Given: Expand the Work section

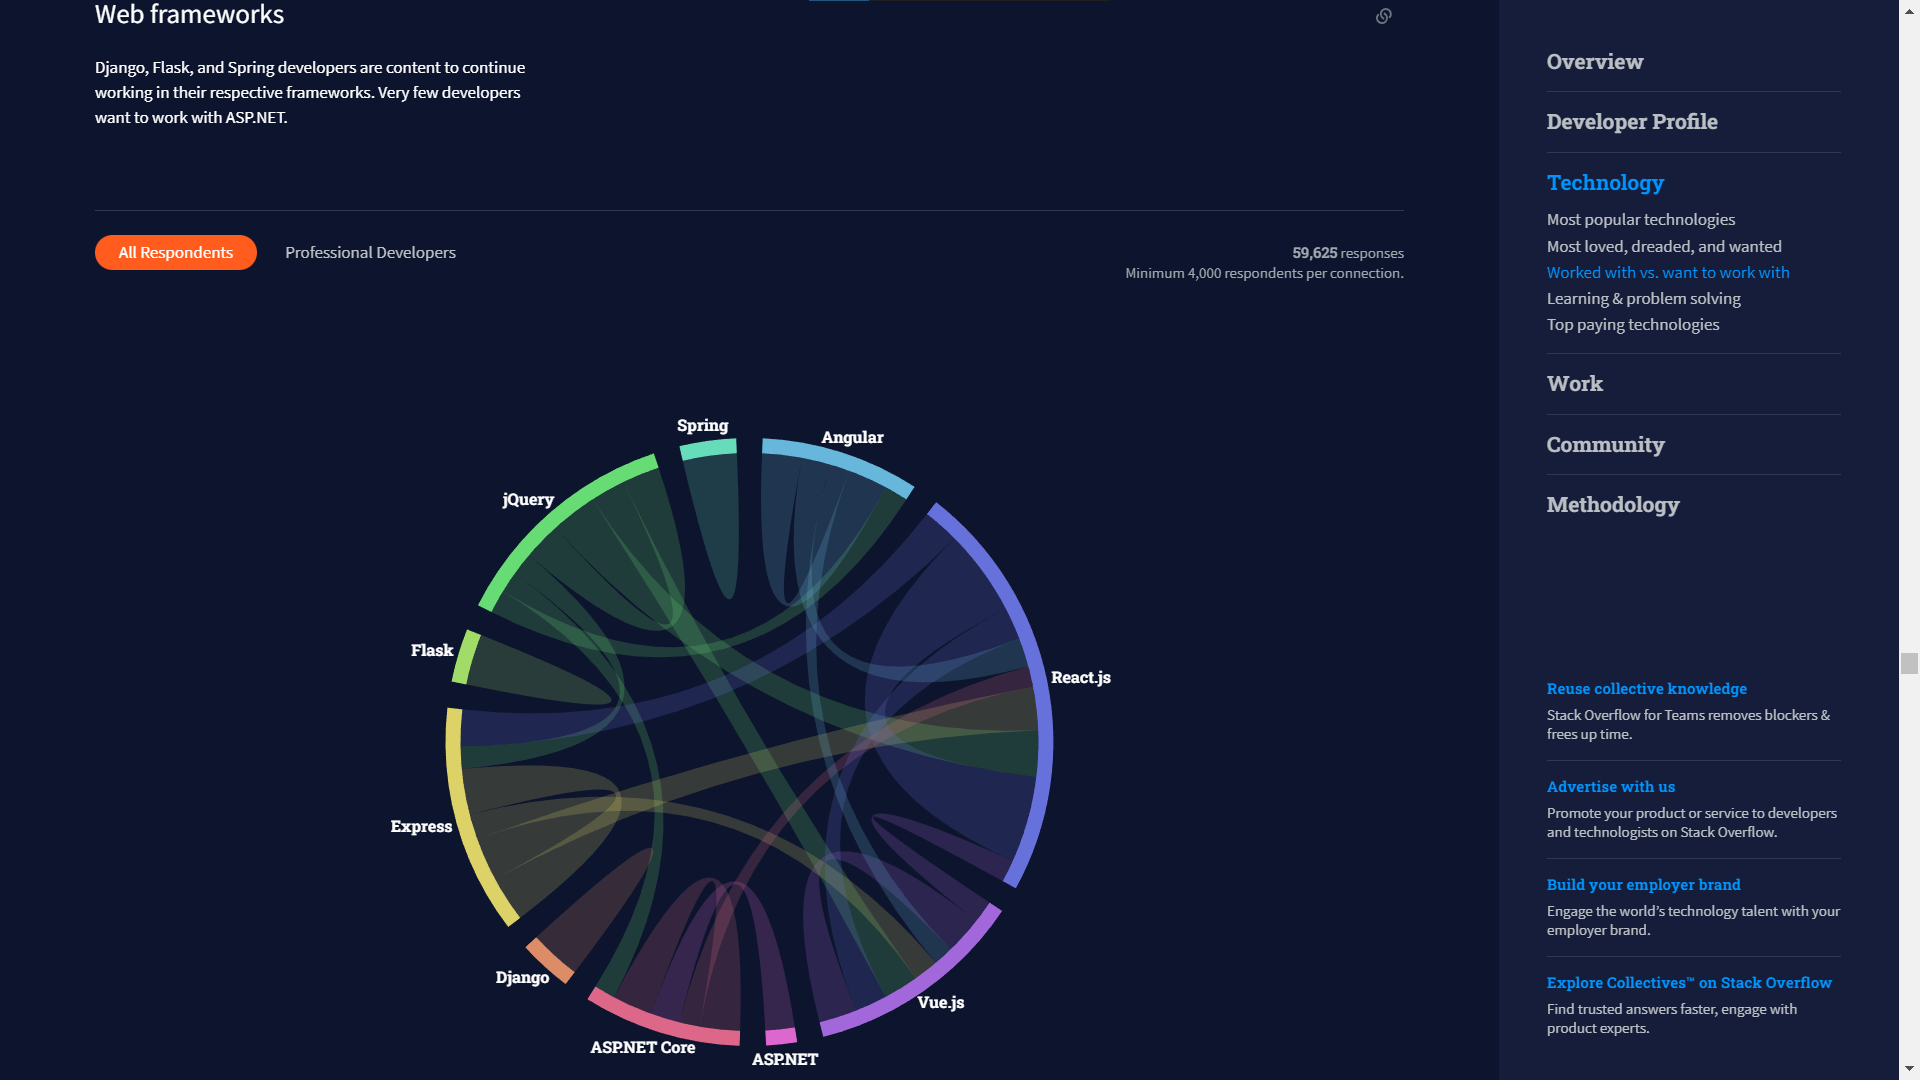Looking at the screenshot, I should click(1574, 384).
